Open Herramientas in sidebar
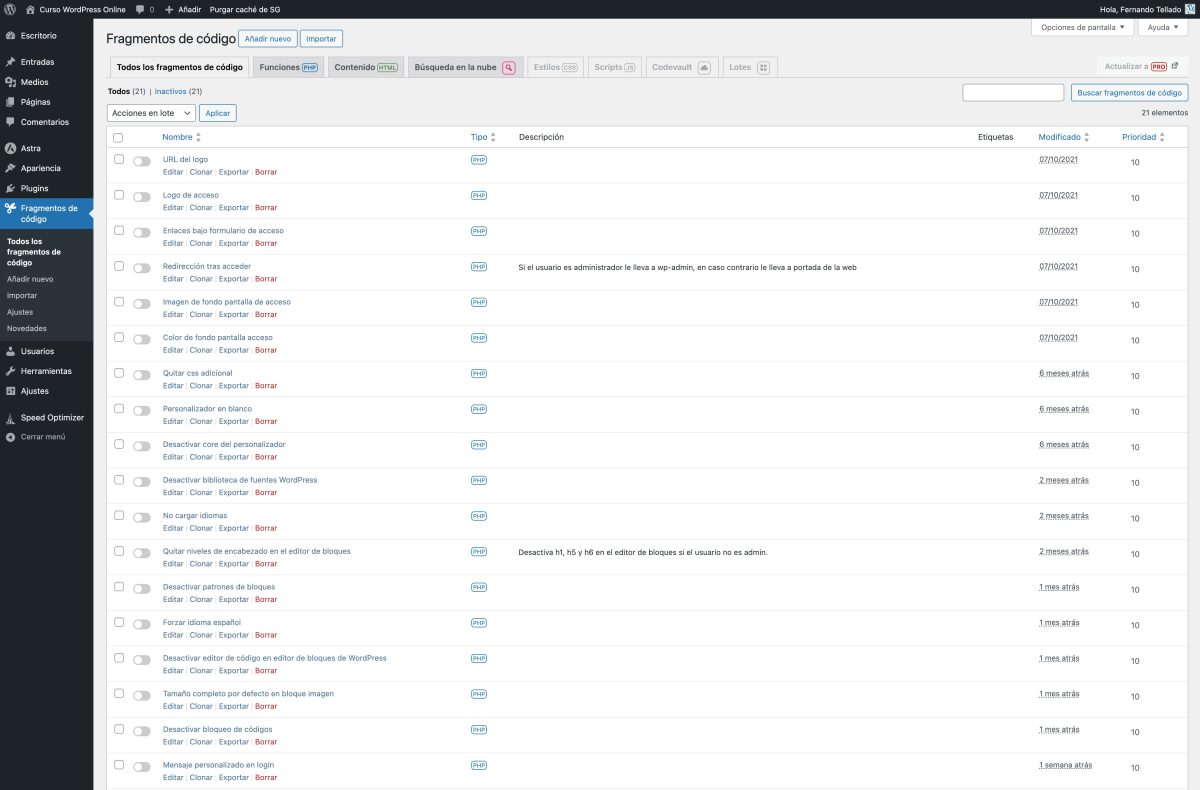The height and width of the screenshot is (790, 1200). [x=46, y=371]
